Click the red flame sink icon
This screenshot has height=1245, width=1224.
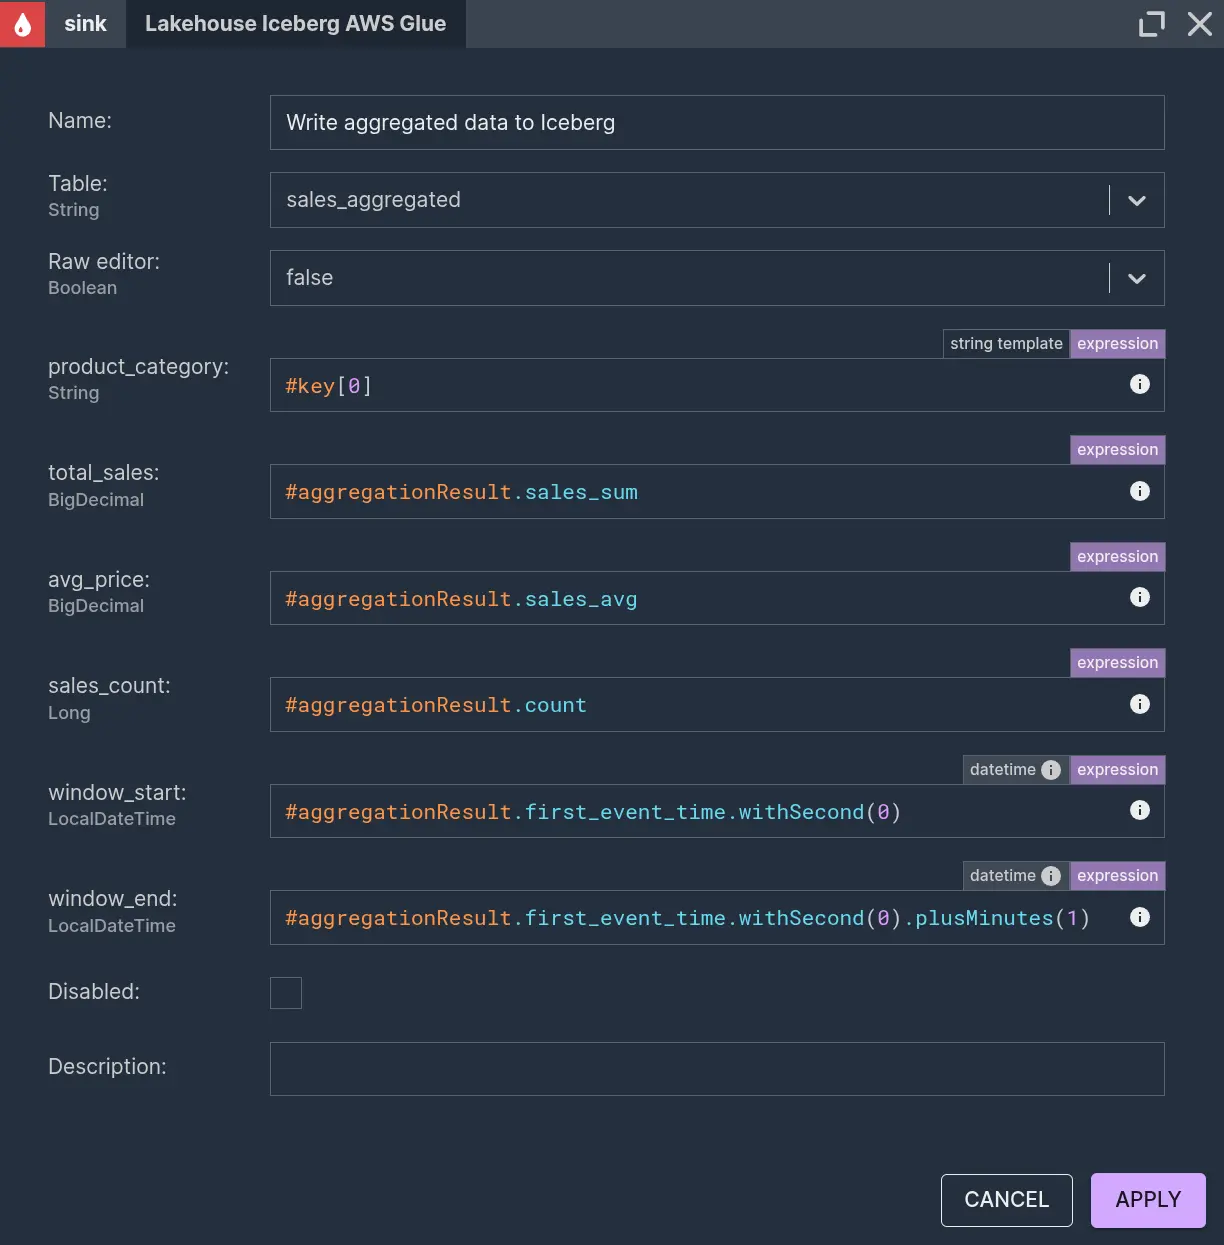click(22, 23)
